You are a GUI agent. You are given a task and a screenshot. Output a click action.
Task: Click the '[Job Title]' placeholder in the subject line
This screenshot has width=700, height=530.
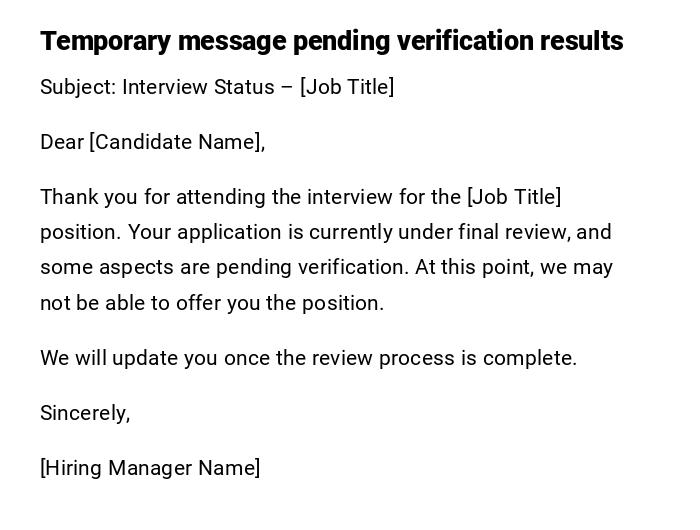(x=347, y=87)
